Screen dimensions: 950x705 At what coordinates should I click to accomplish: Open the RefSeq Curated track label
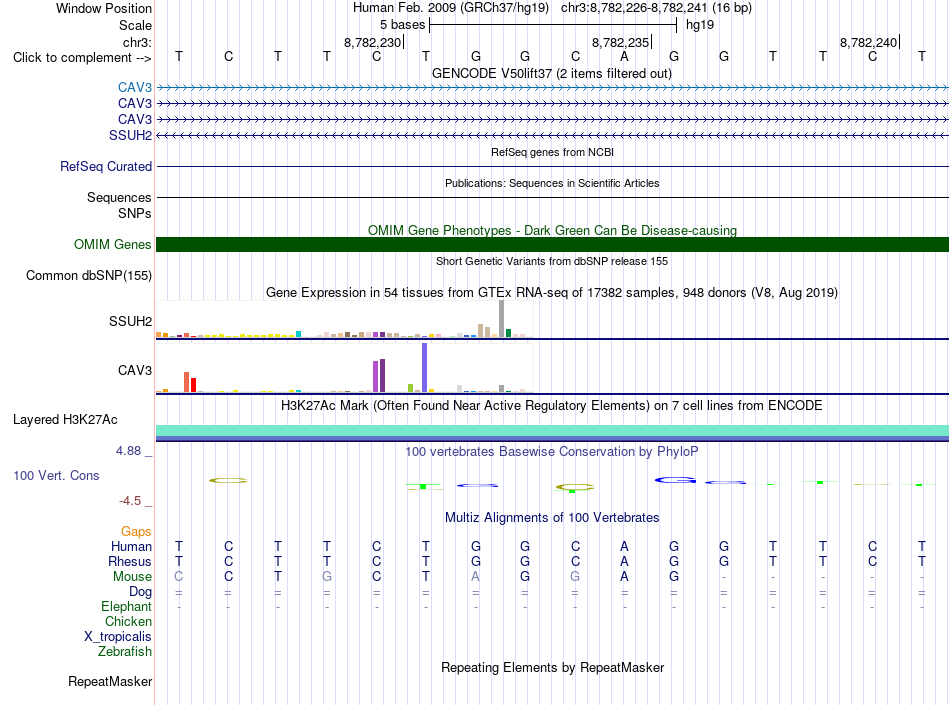tap(106, 167)
